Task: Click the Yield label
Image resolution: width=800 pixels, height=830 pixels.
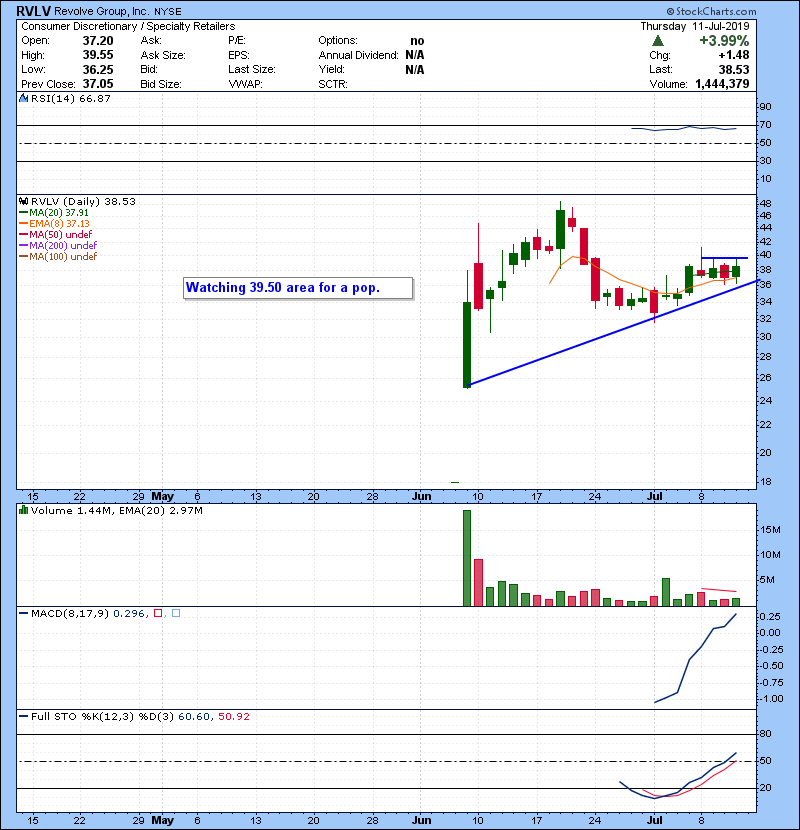Action: (x=331, y=69)
